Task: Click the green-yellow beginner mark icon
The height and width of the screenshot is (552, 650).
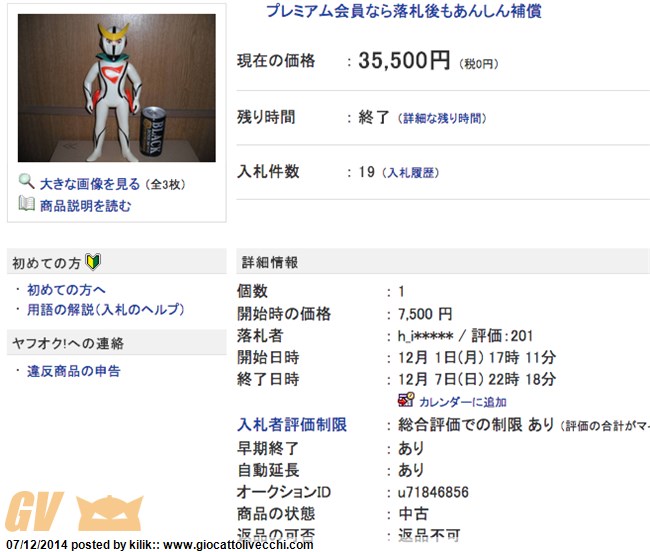Action: point(93,262)
